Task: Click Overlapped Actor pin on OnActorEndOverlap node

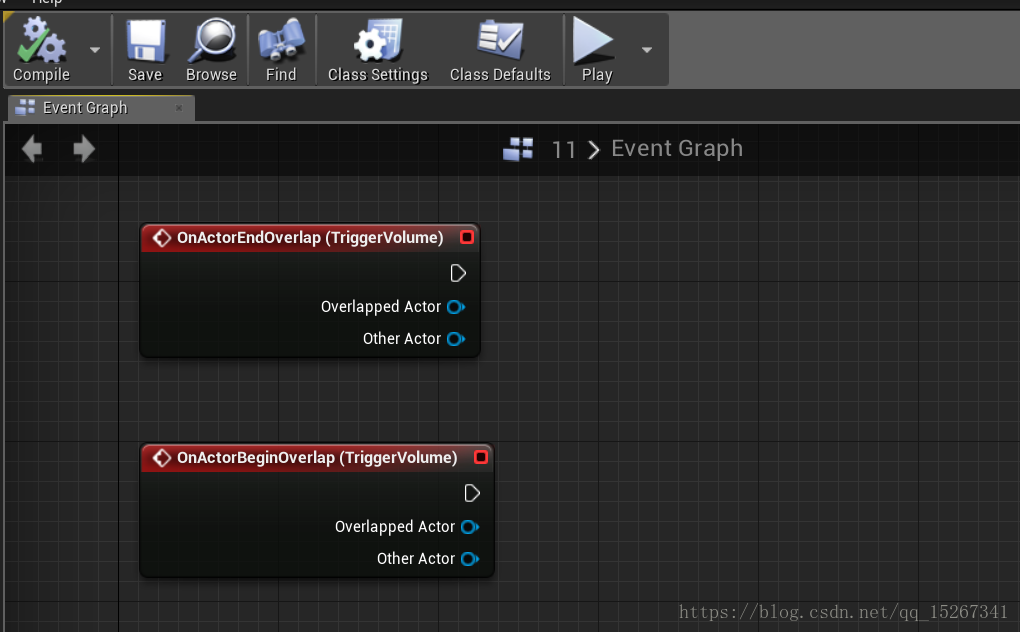Action: click(456, 307)
